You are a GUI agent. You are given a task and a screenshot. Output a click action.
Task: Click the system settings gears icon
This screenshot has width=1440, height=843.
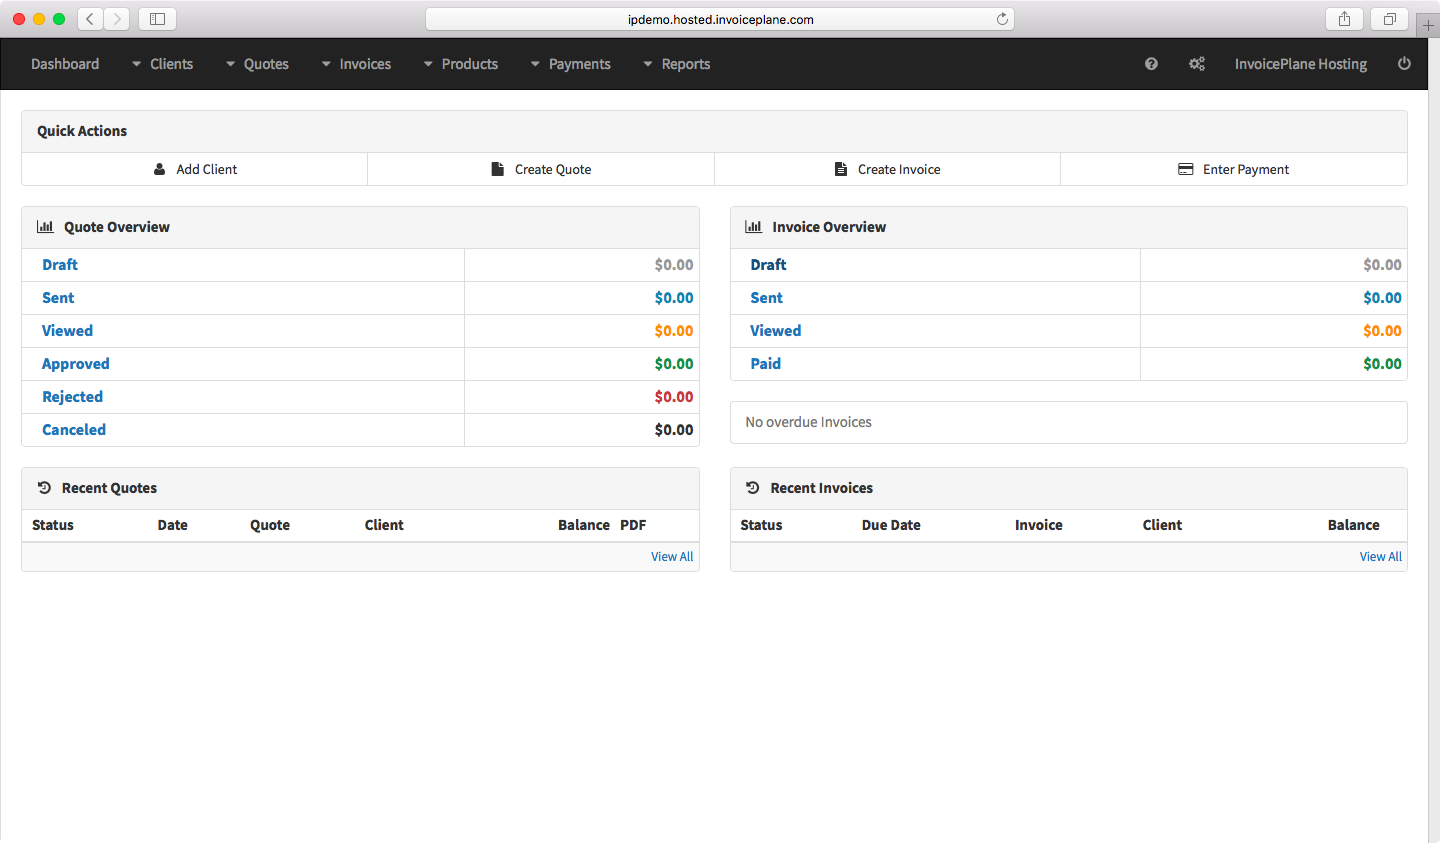(x=1197, y=64)
